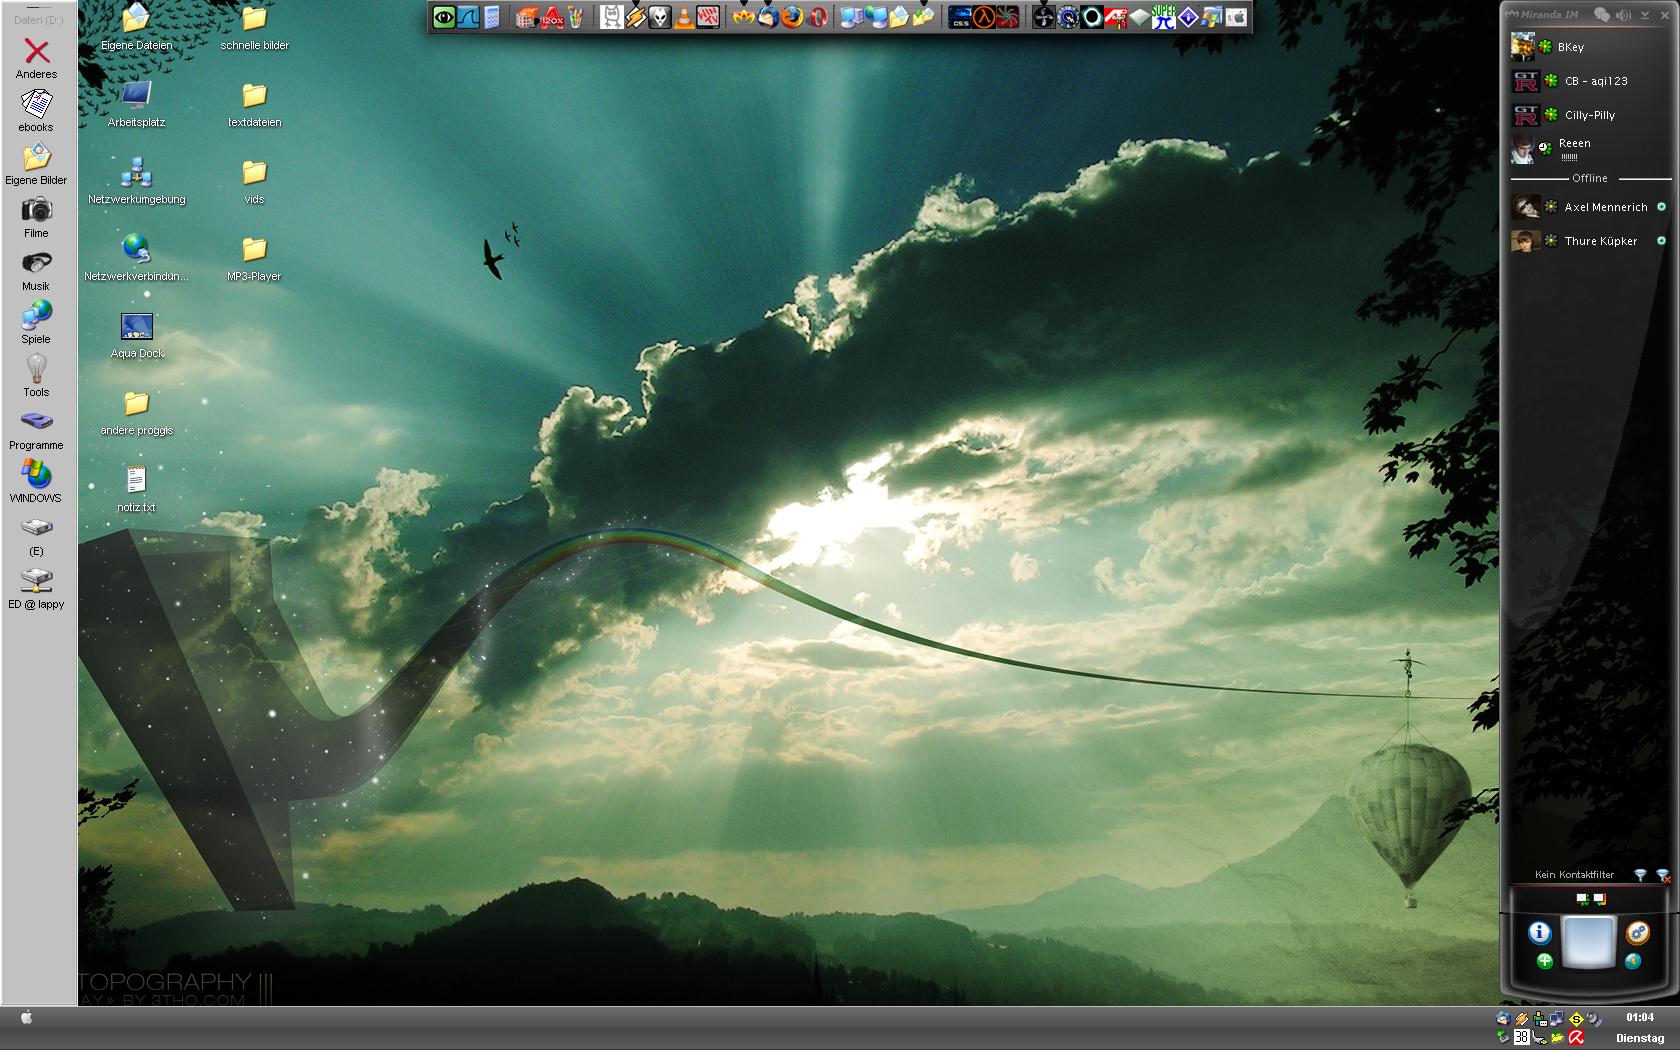The image size is (1680, 1050).
Task: Open Eigene Bilder in the sidebar
Action: tap(36, 164)
